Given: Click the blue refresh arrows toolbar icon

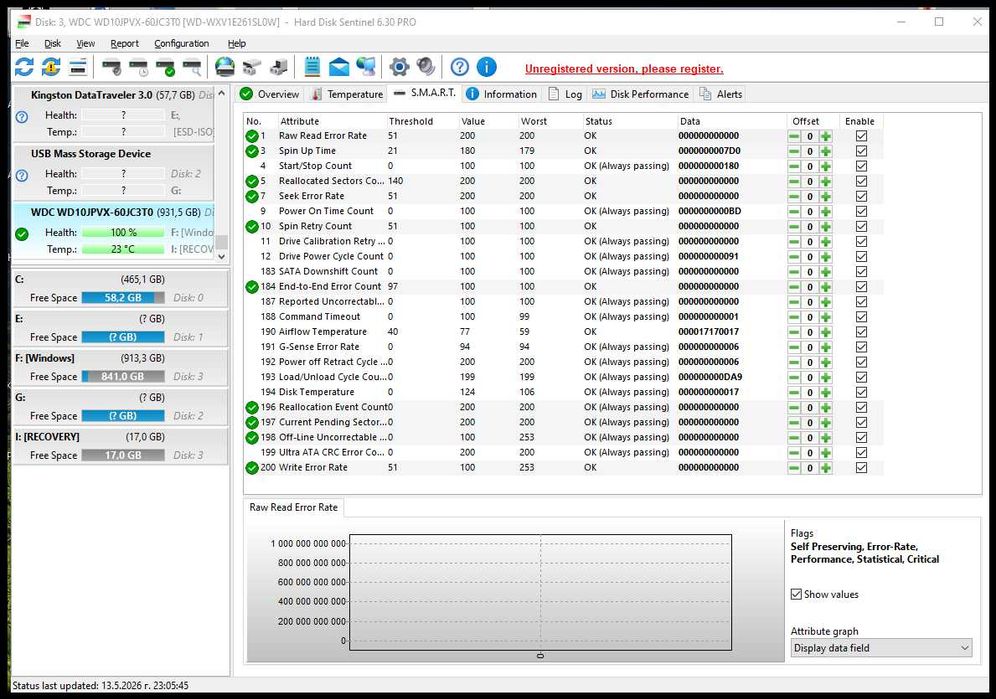Looking at the screenshot, I should click(24, 67).
